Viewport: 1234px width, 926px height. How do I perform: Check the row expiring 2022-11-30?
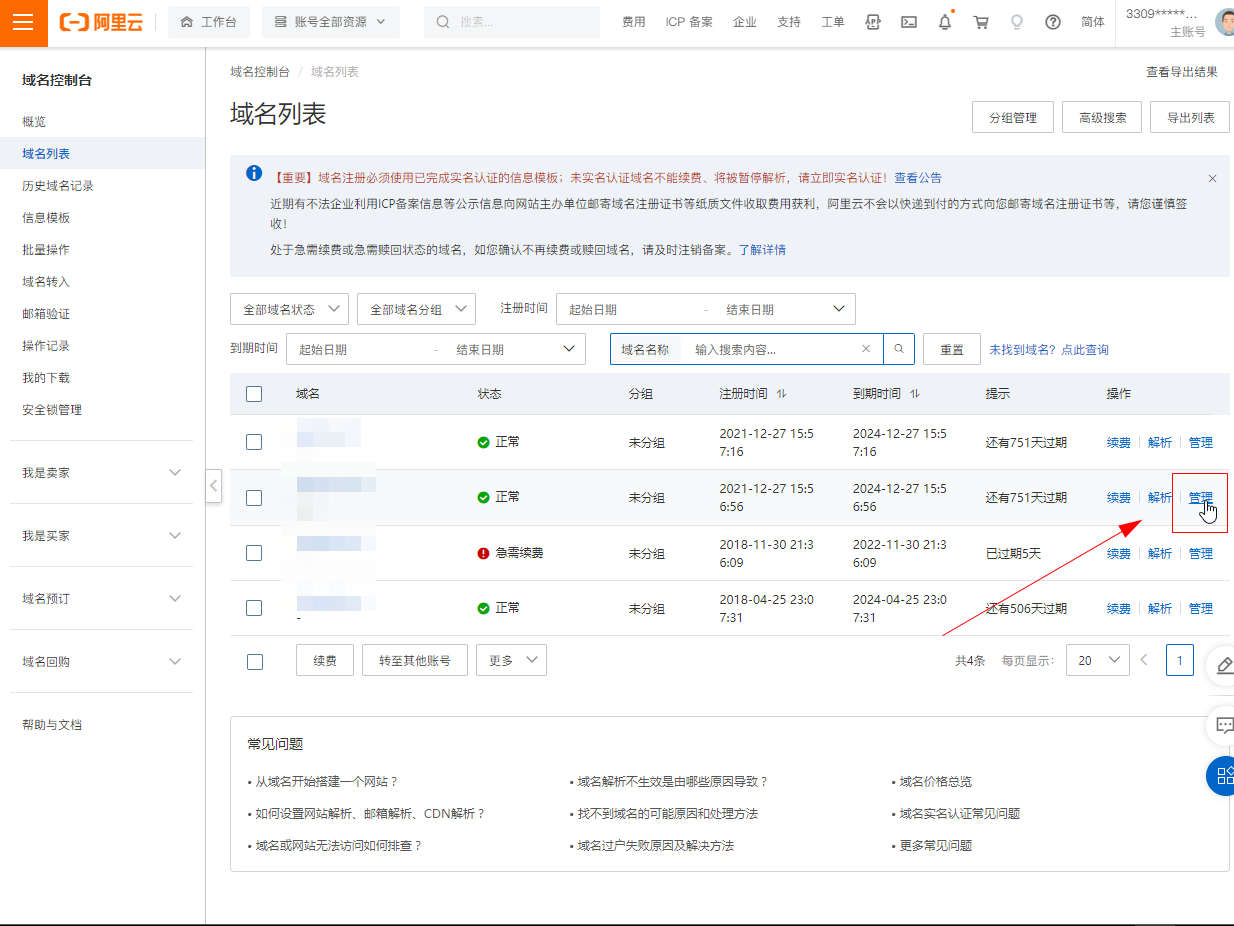(254, 553)
